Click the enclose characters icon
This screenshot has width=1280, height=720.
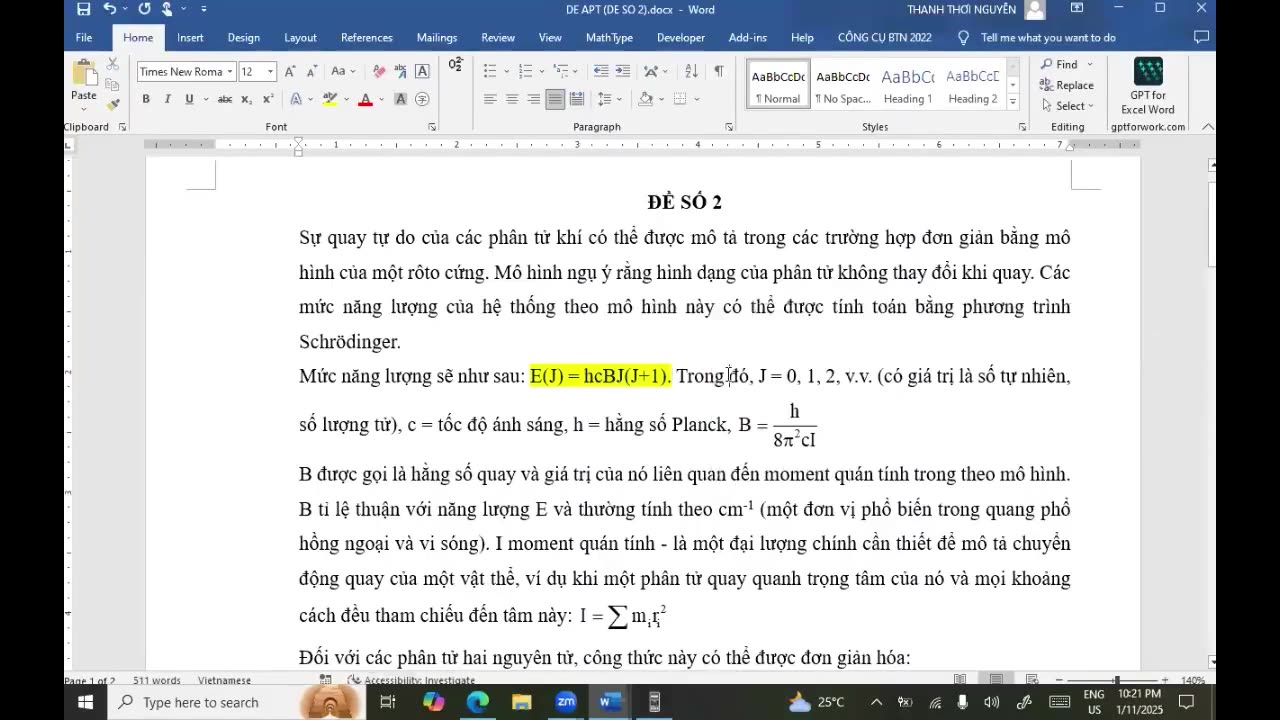tap(422, 99)
